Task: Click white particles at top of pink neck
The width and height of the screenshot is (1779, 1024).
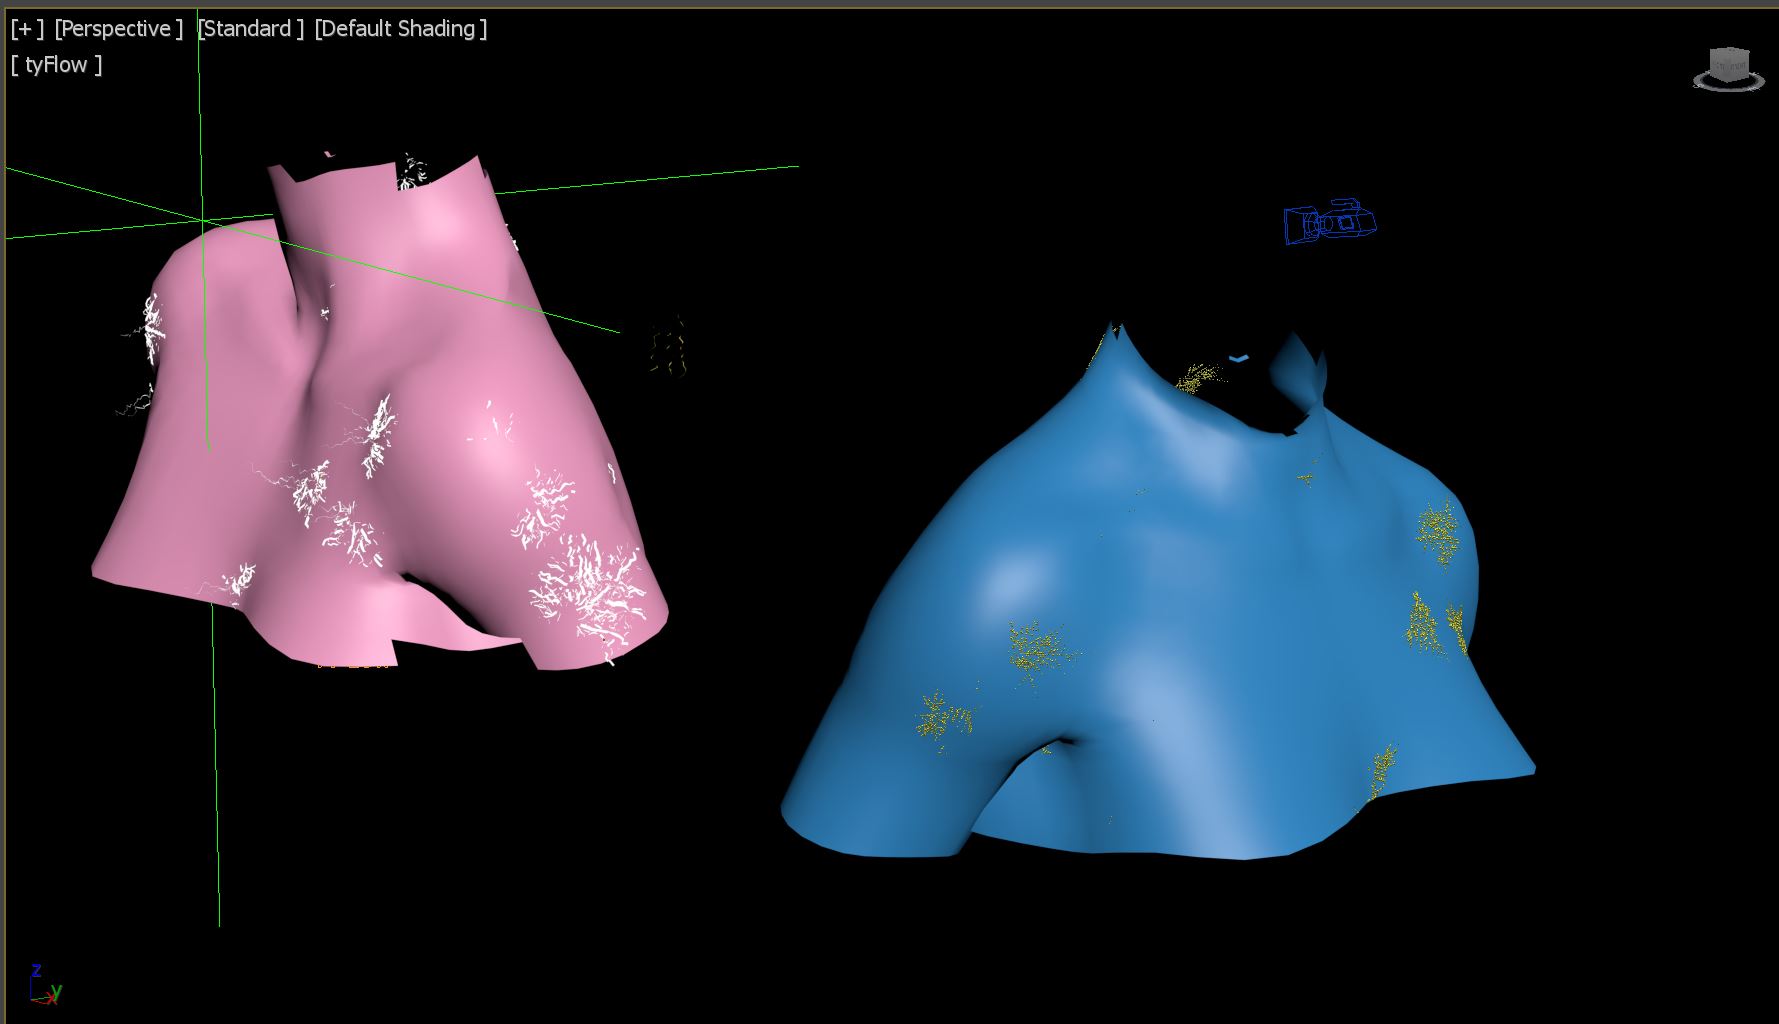Action: click(412, 171)
